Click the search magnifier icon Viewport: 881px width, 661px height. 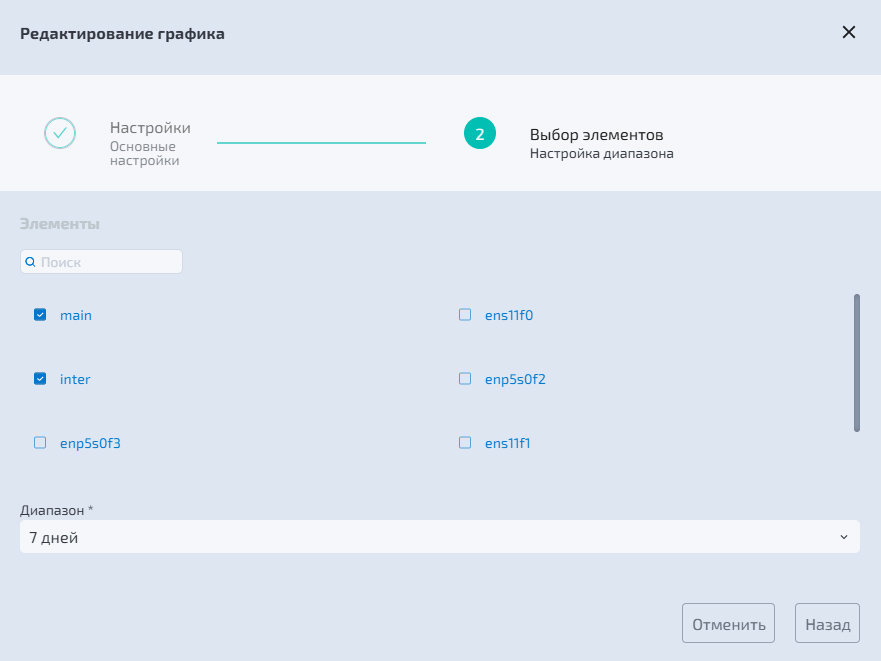click(30, 262)
